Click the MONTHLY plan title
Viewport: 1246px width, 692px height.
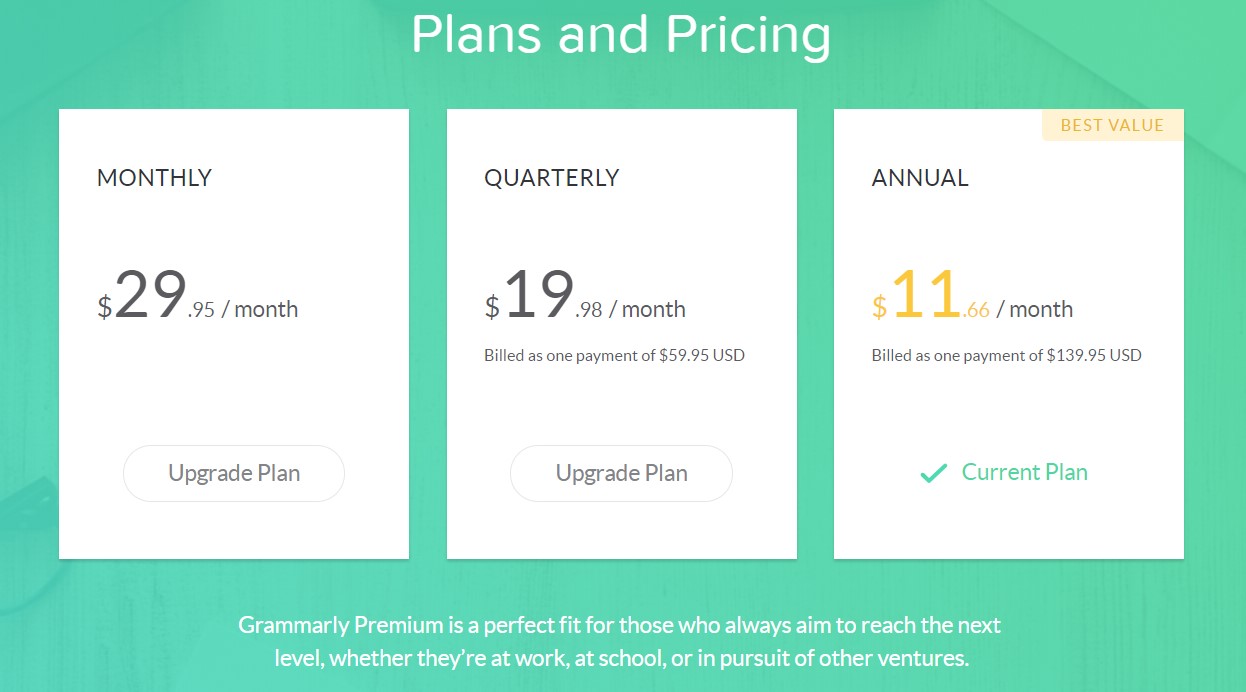tap(154, 178)
